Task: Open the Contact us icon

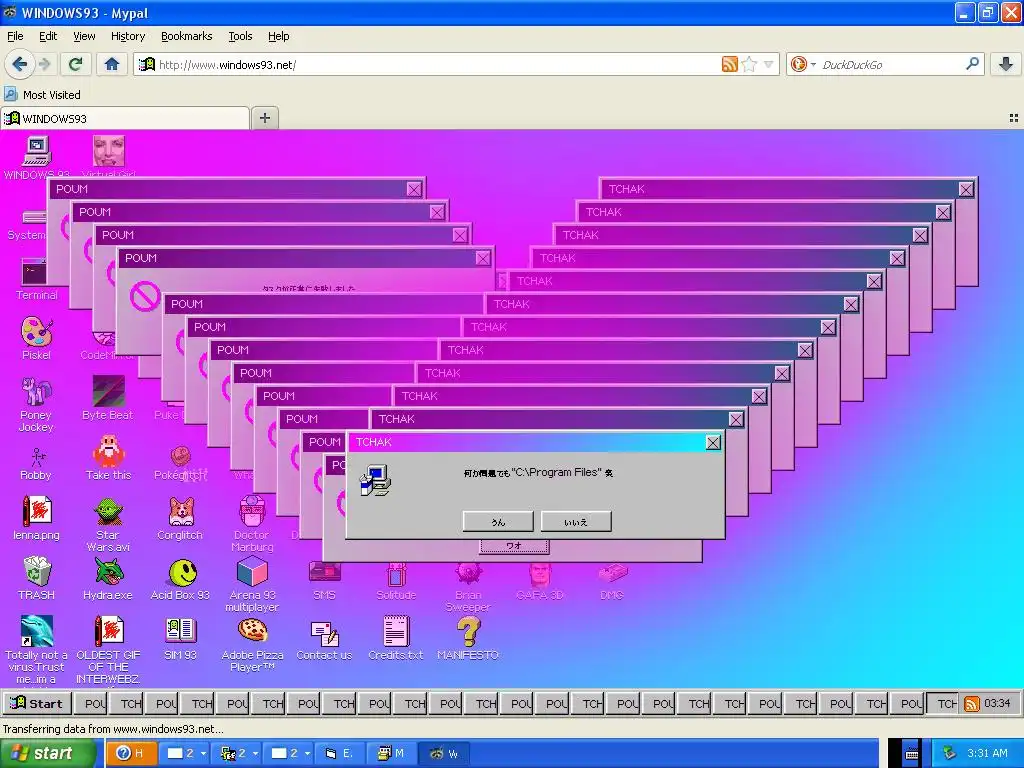Action: tap(325, 632)
